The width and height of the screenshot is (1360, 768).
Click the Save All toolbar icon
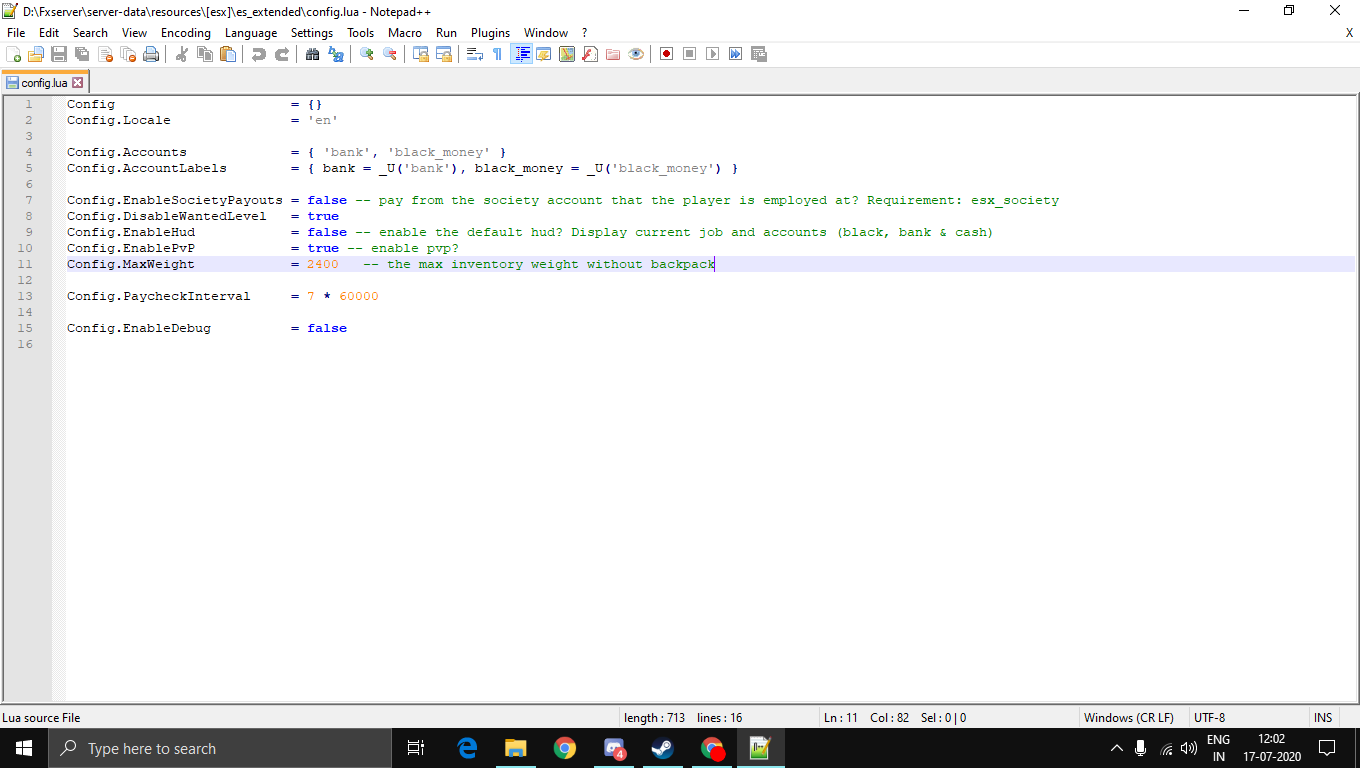point(82,54)
